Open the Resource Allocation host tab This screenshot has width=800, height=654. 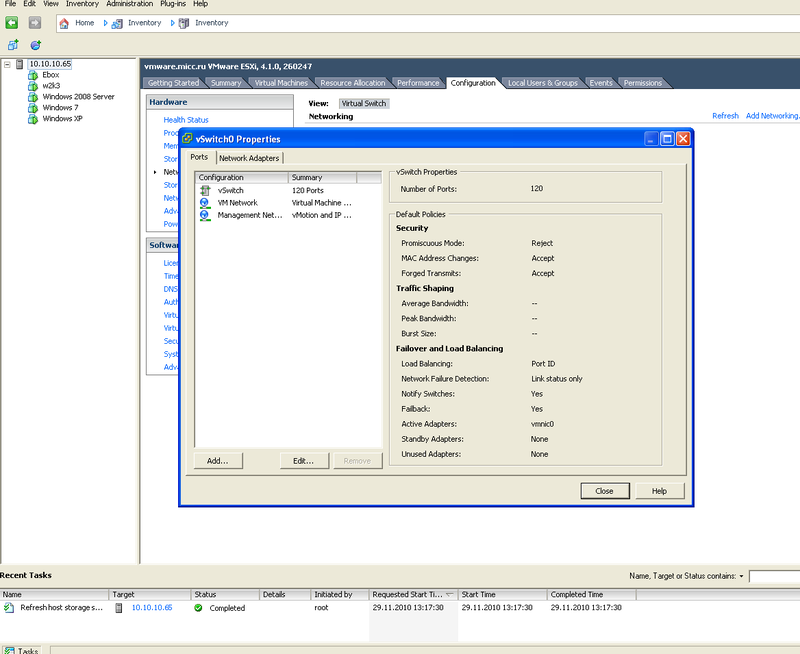coord(353,83)
